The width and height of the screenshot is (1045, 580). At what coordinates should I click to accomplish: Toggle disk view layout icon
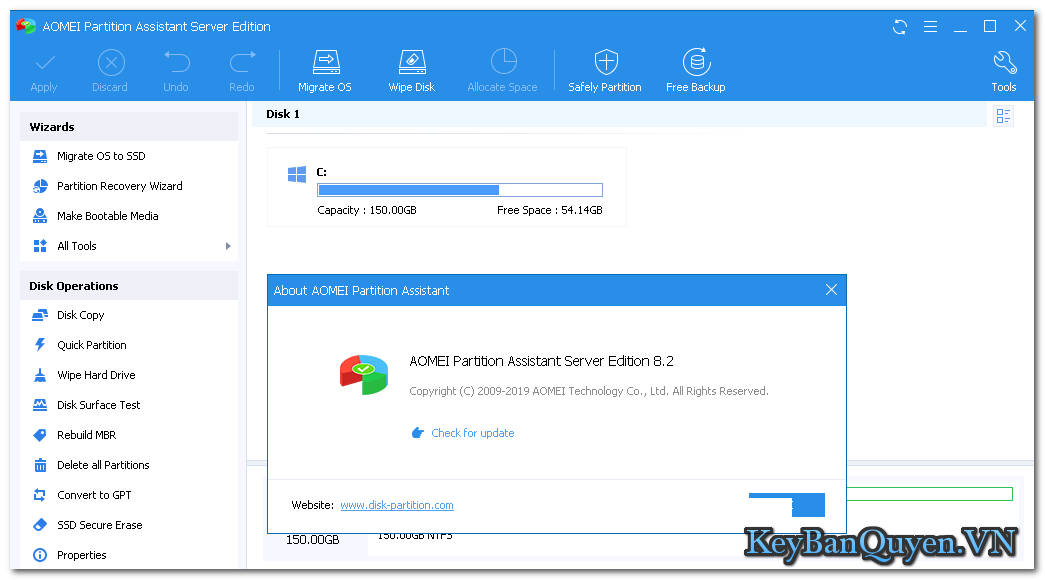click(1003, 116)
